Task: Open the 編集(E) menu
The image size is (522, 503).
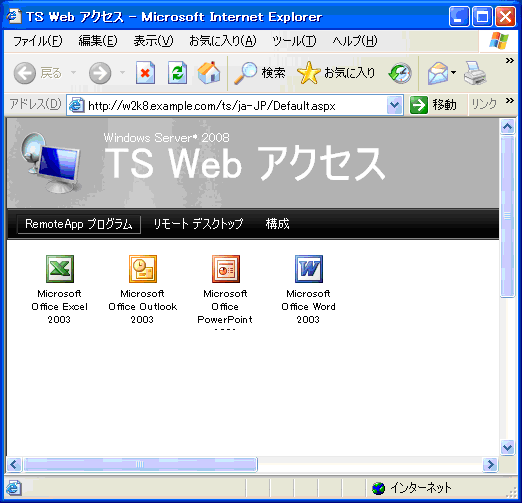Action: click(x=98, y=41)
